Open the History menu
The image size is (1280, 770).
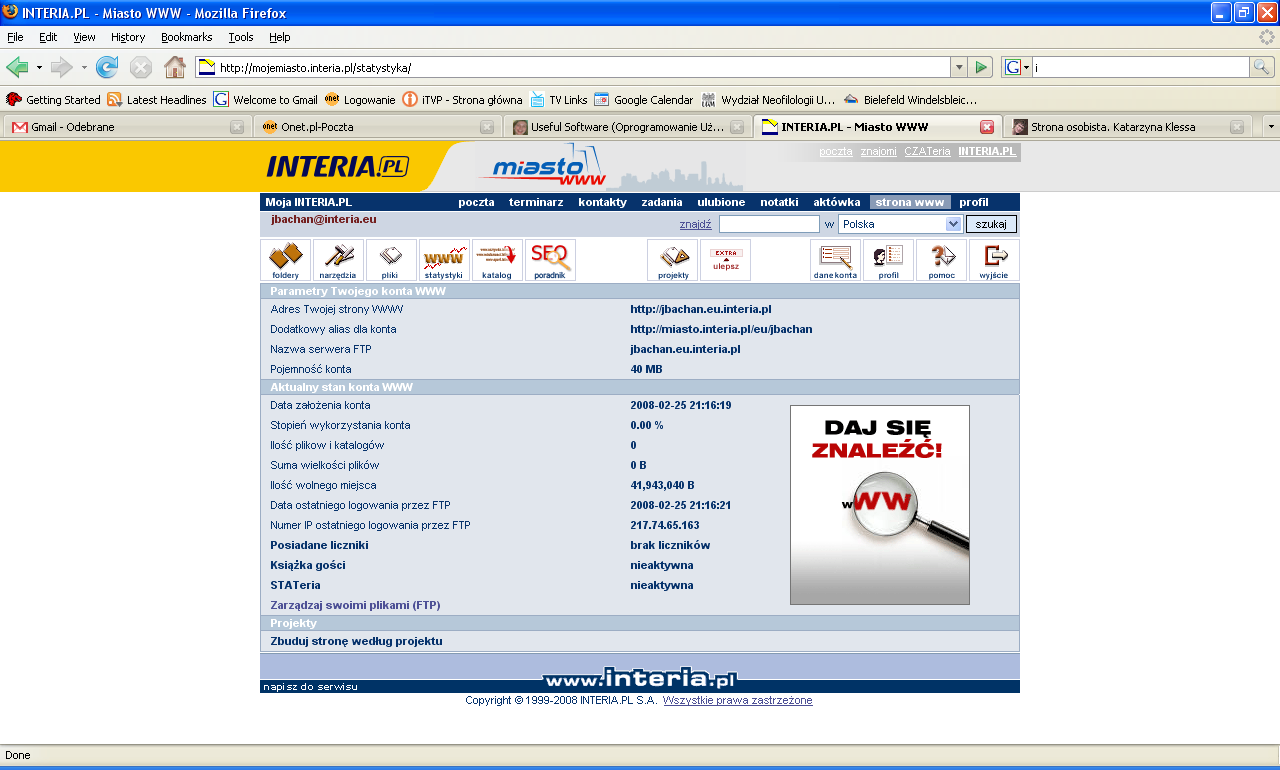[128, 37]
